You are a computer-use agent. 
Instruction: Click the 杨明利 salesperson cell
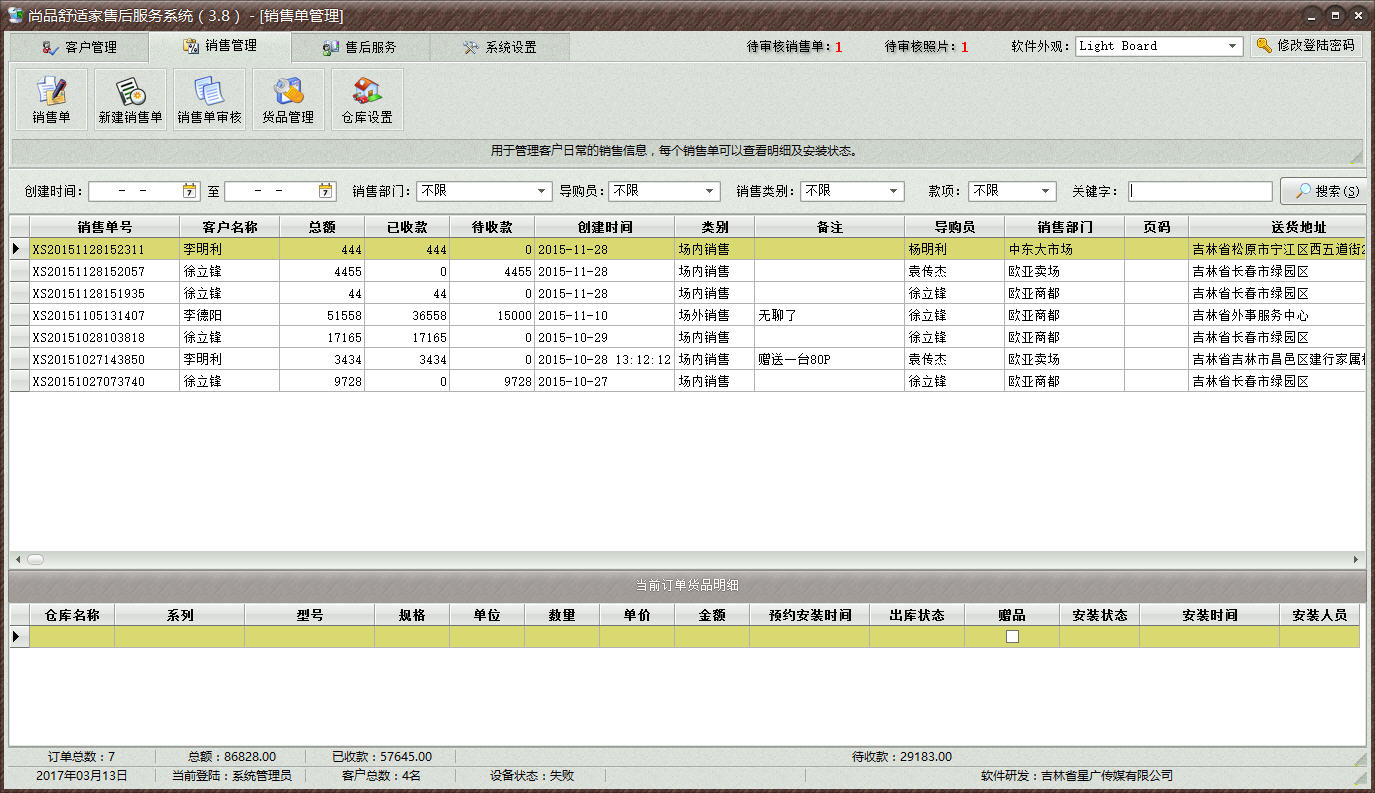point(955,249)
